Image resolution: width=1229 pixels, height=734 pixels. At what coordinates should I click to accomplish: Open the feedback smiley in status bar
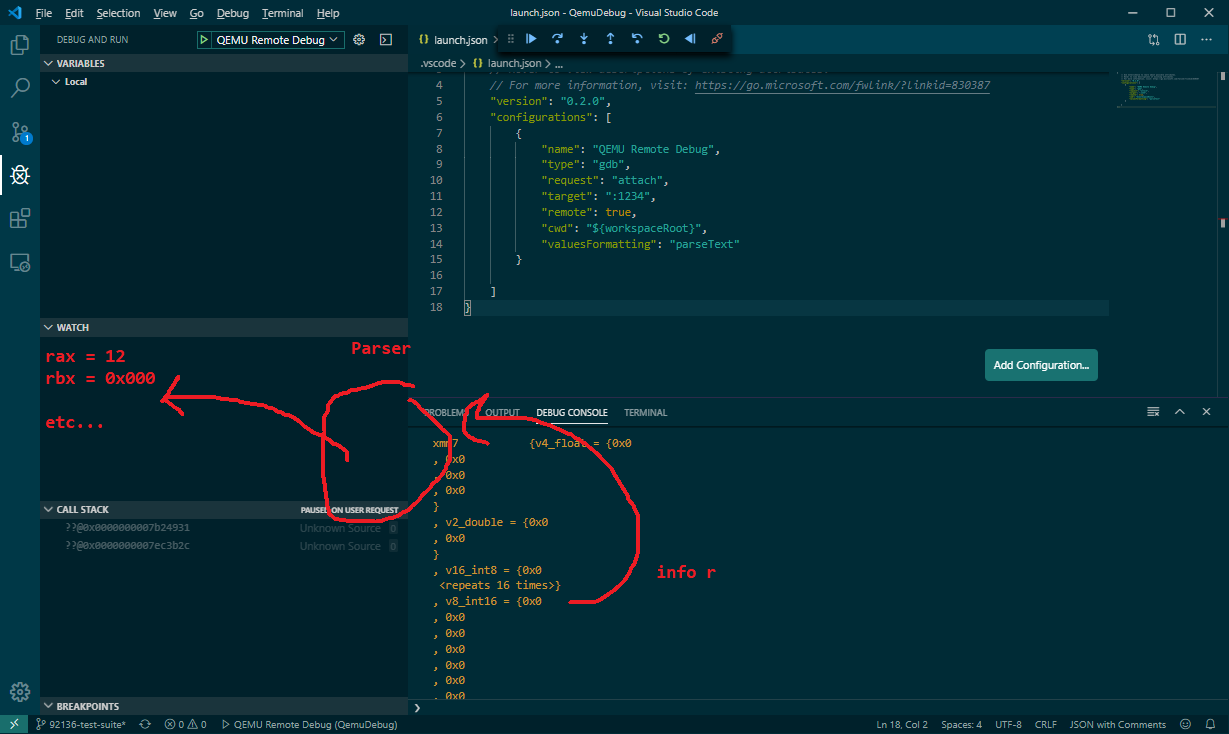[1186, 724]
